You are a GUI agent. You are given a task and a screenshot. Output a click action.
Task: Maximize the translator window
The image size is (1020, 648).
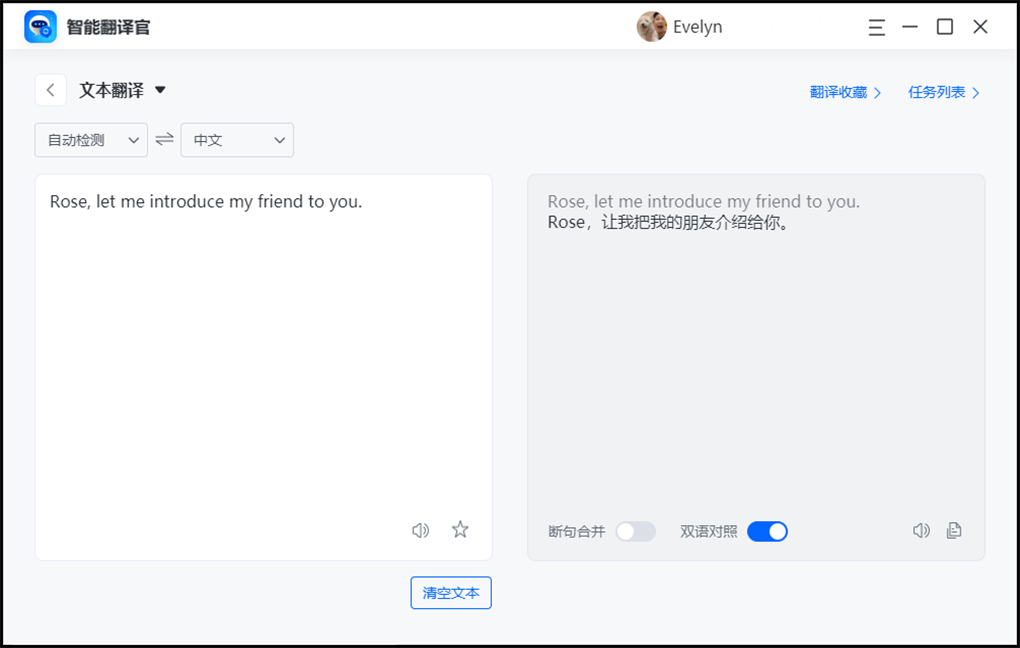(945, 27)
